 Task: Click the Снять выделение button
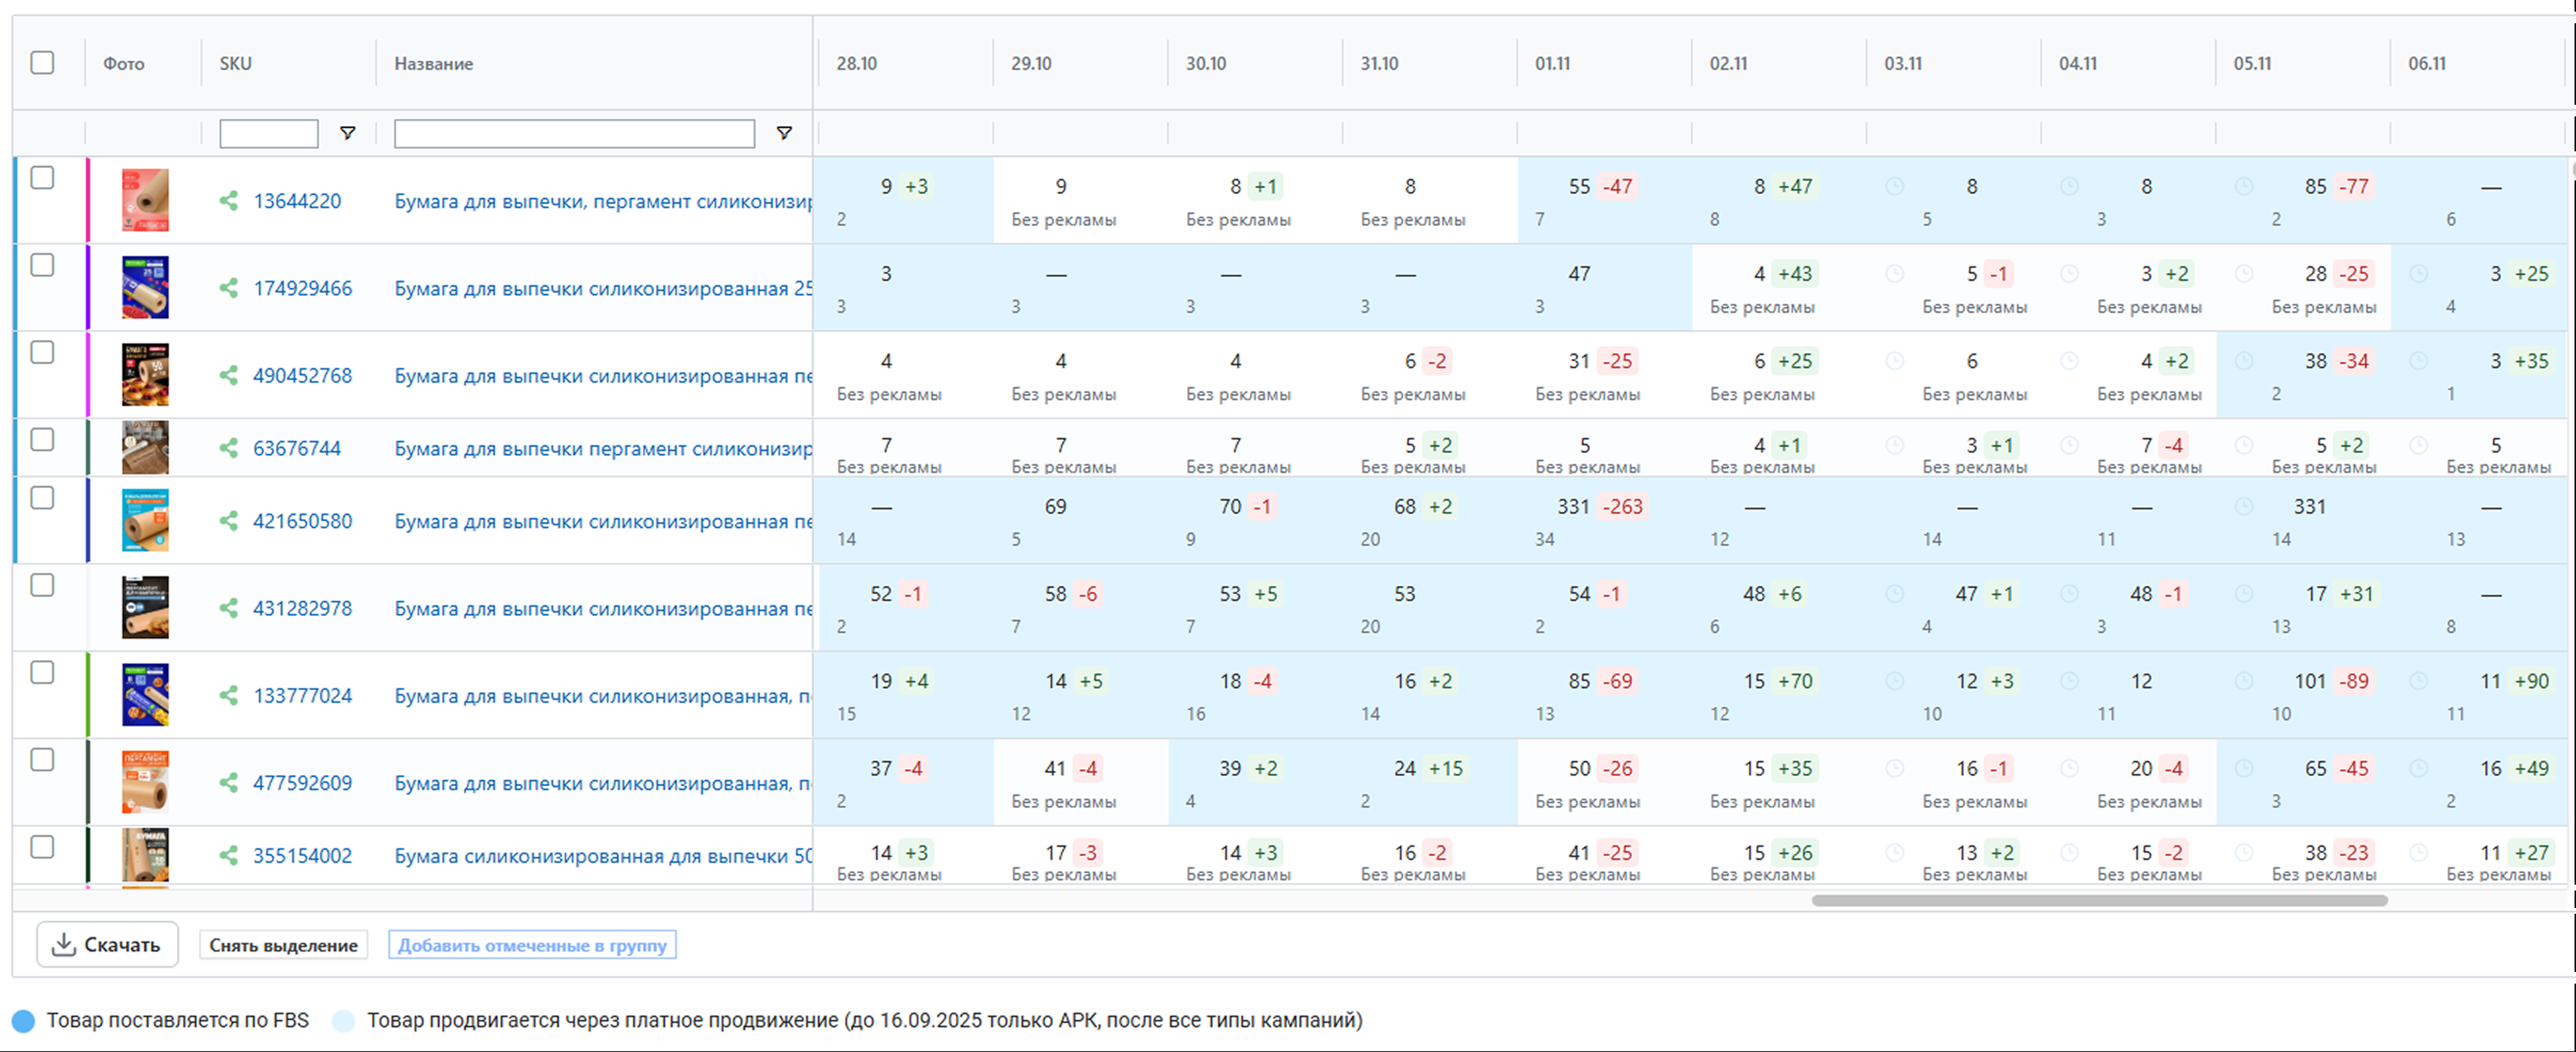[283, 945]
